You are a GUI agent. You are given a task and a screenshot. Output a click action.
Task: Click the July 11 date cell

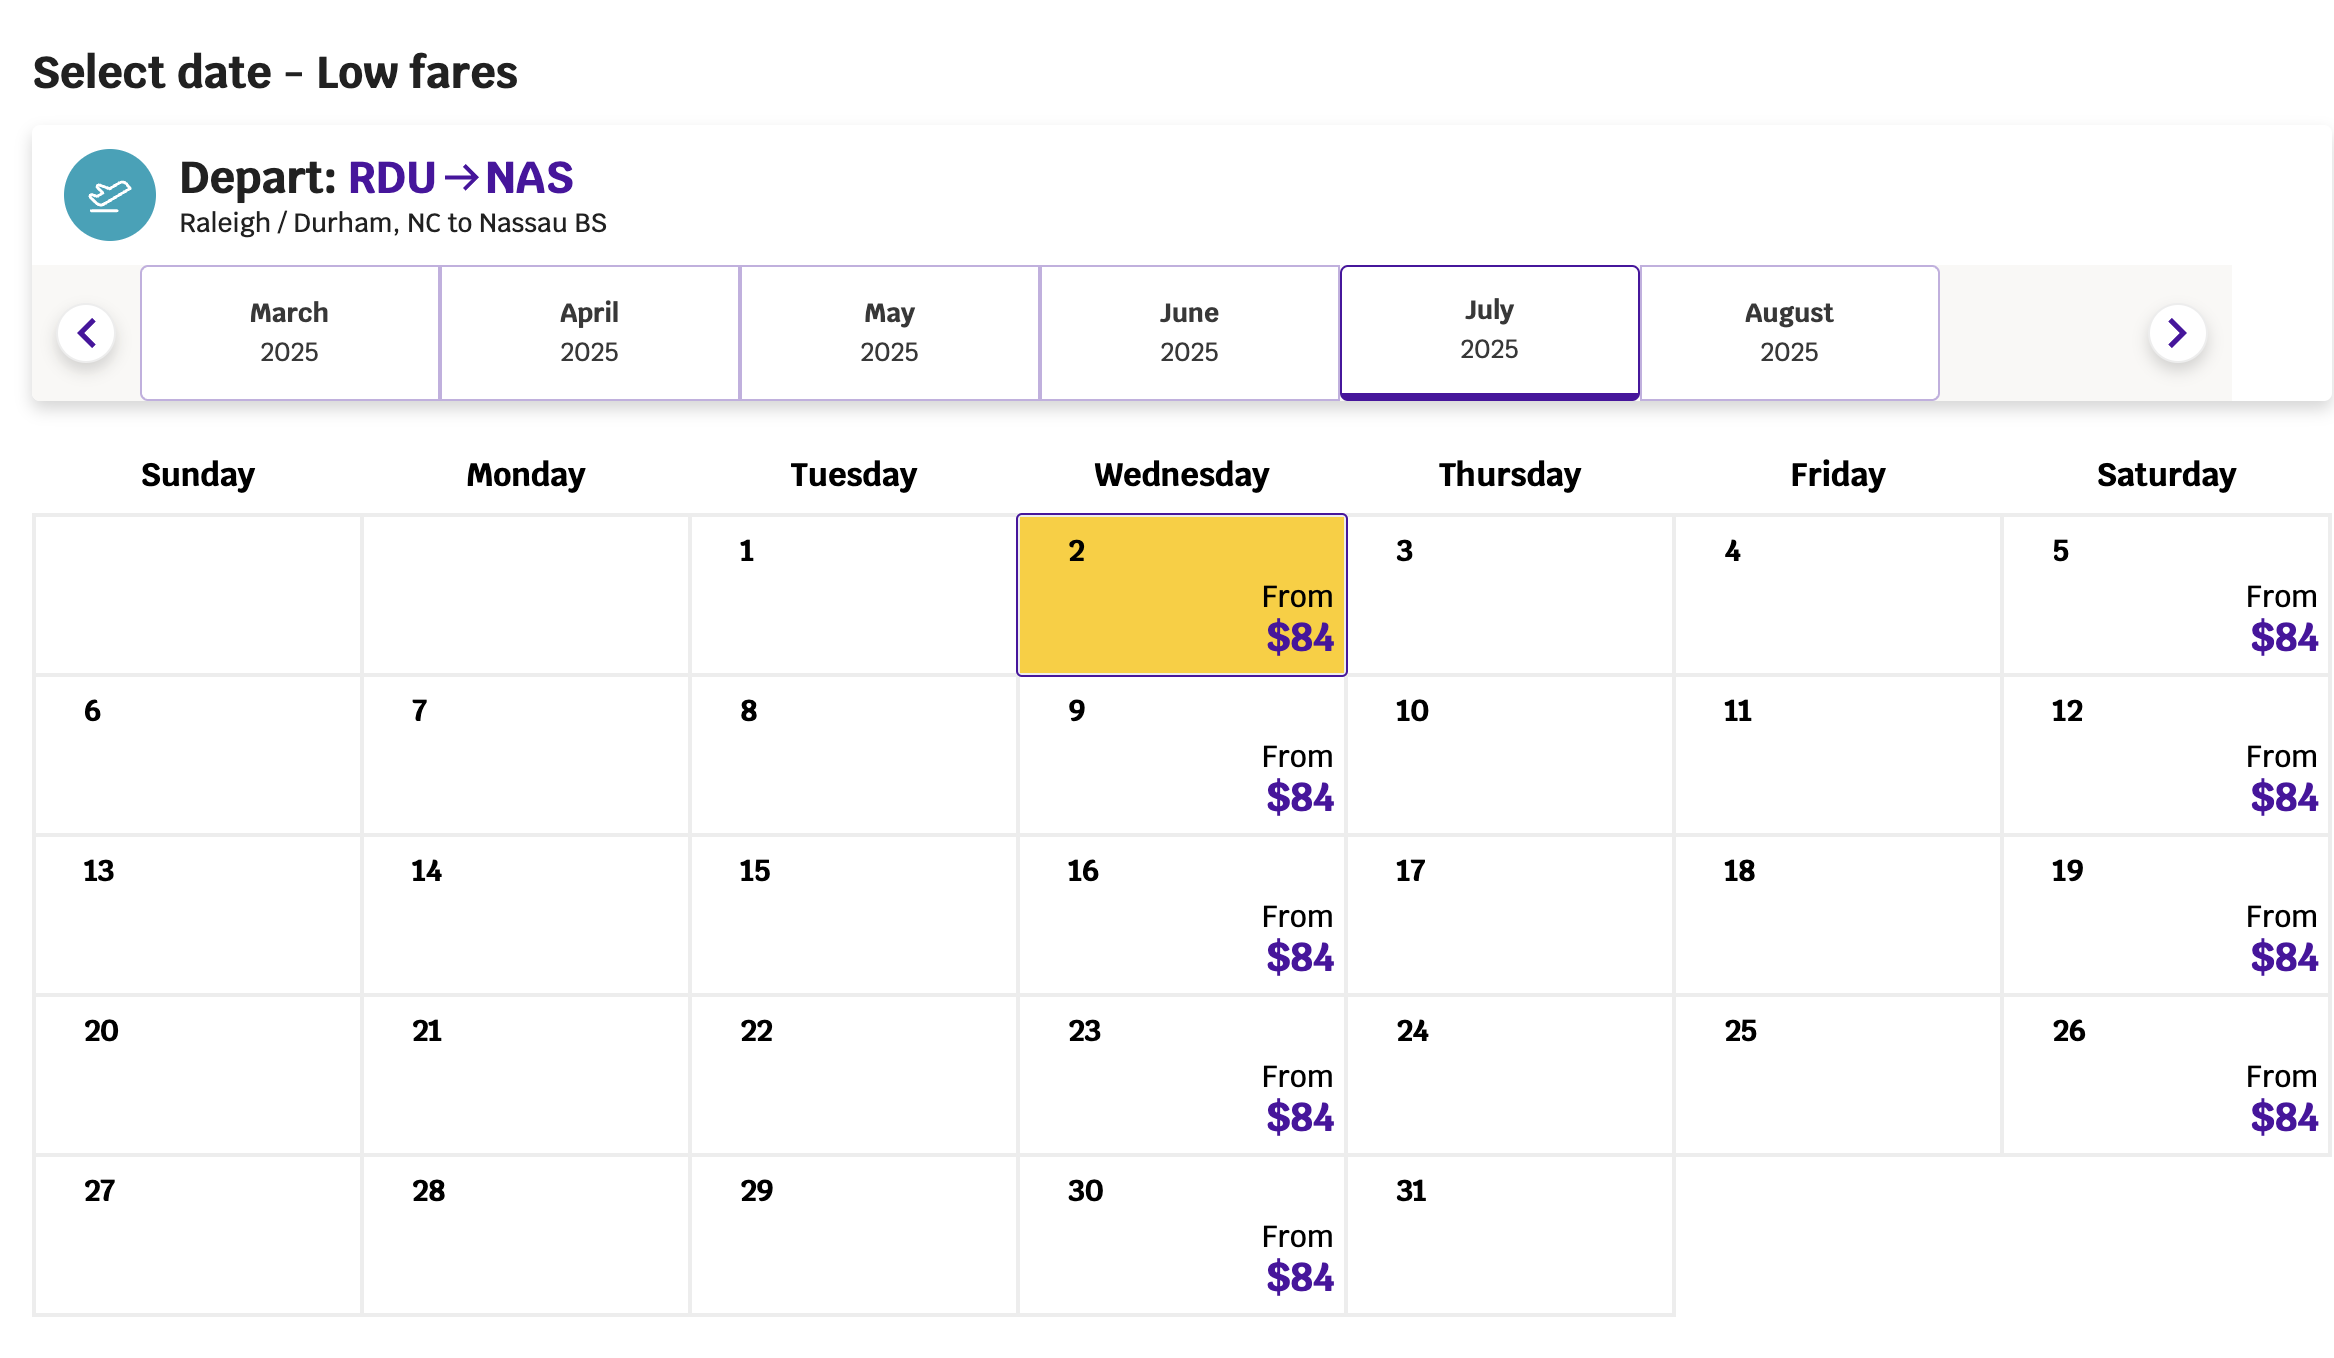point(1838,755)
